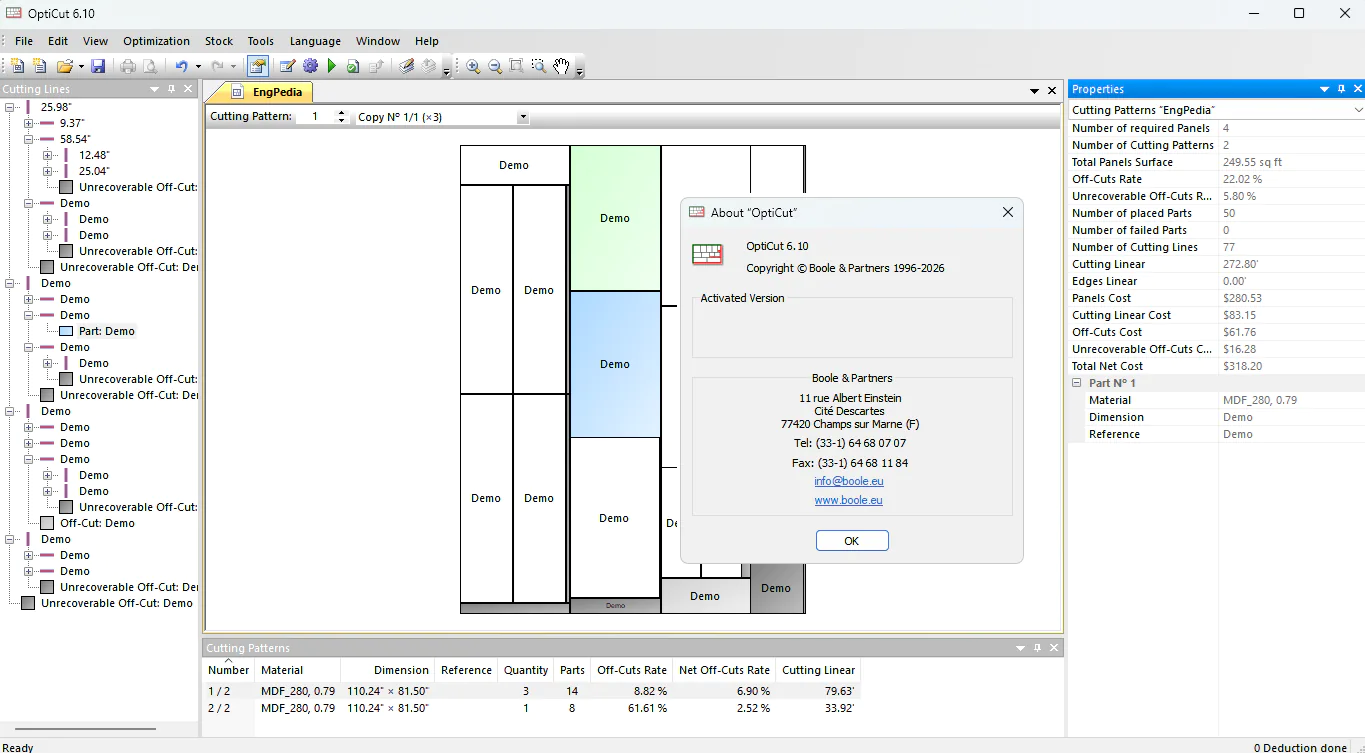
Task: Open the Tools menu
Action: point(260,41)
